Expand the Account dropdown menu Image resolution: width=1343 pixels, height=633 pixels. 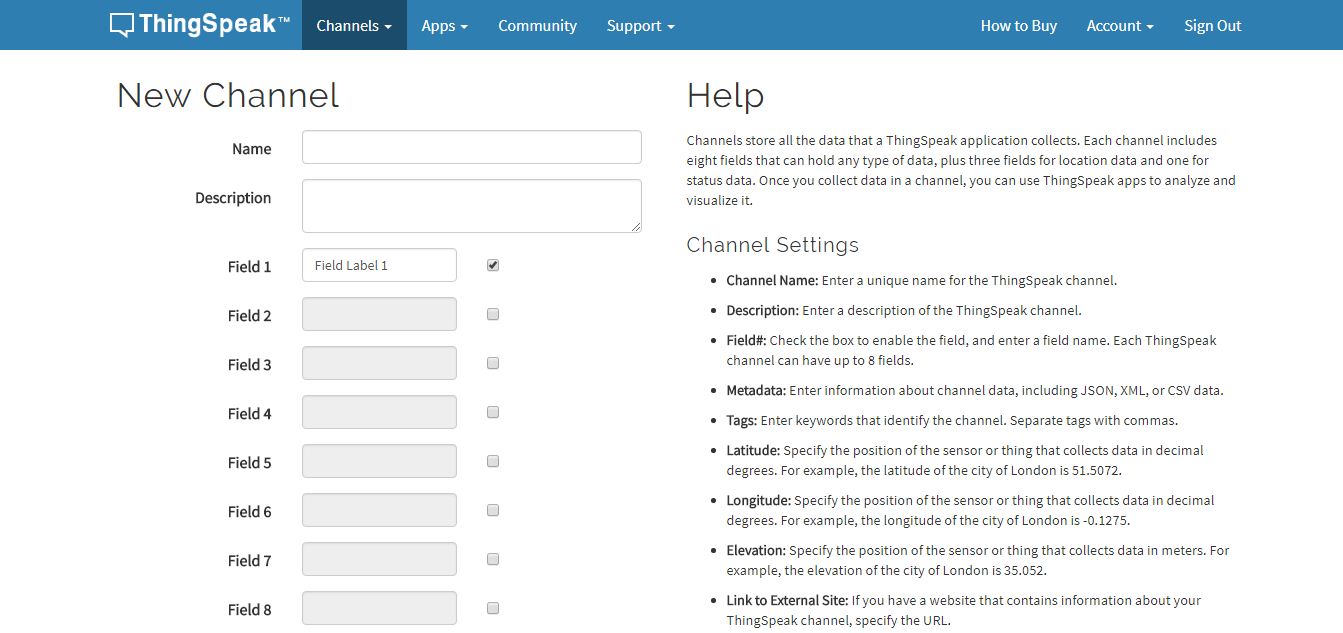pyautogui.click(x=1120, y=26)
